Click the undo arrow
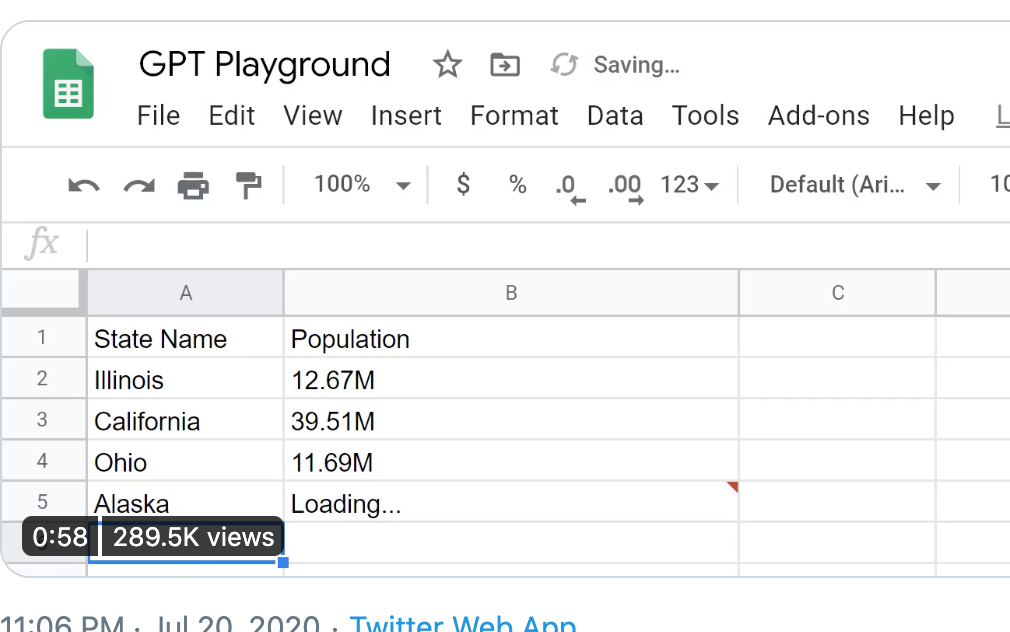This screenshot has width=1010, height=632. pyautogui.click(x=84, y=186)
